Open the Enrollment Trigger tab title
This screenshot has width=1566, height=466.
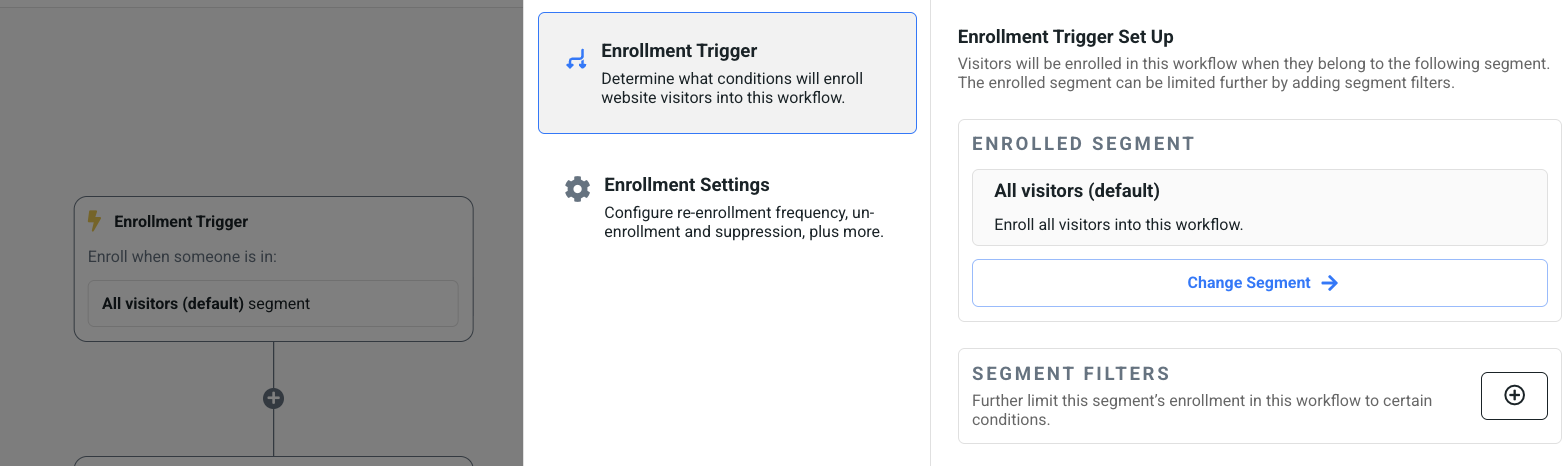click(679, 51)
